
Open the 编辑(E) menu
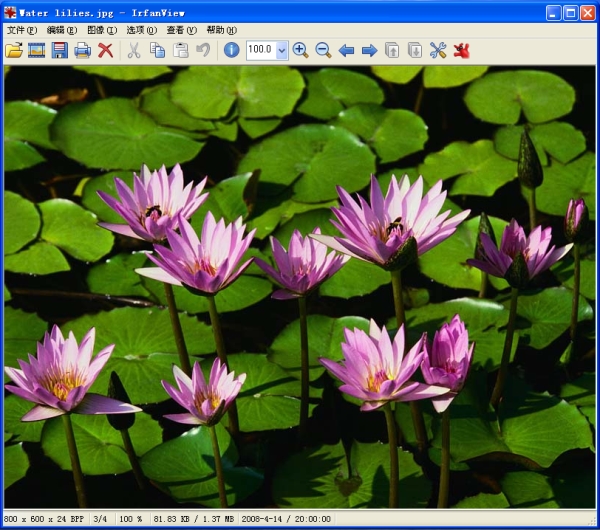pos(62,30)
